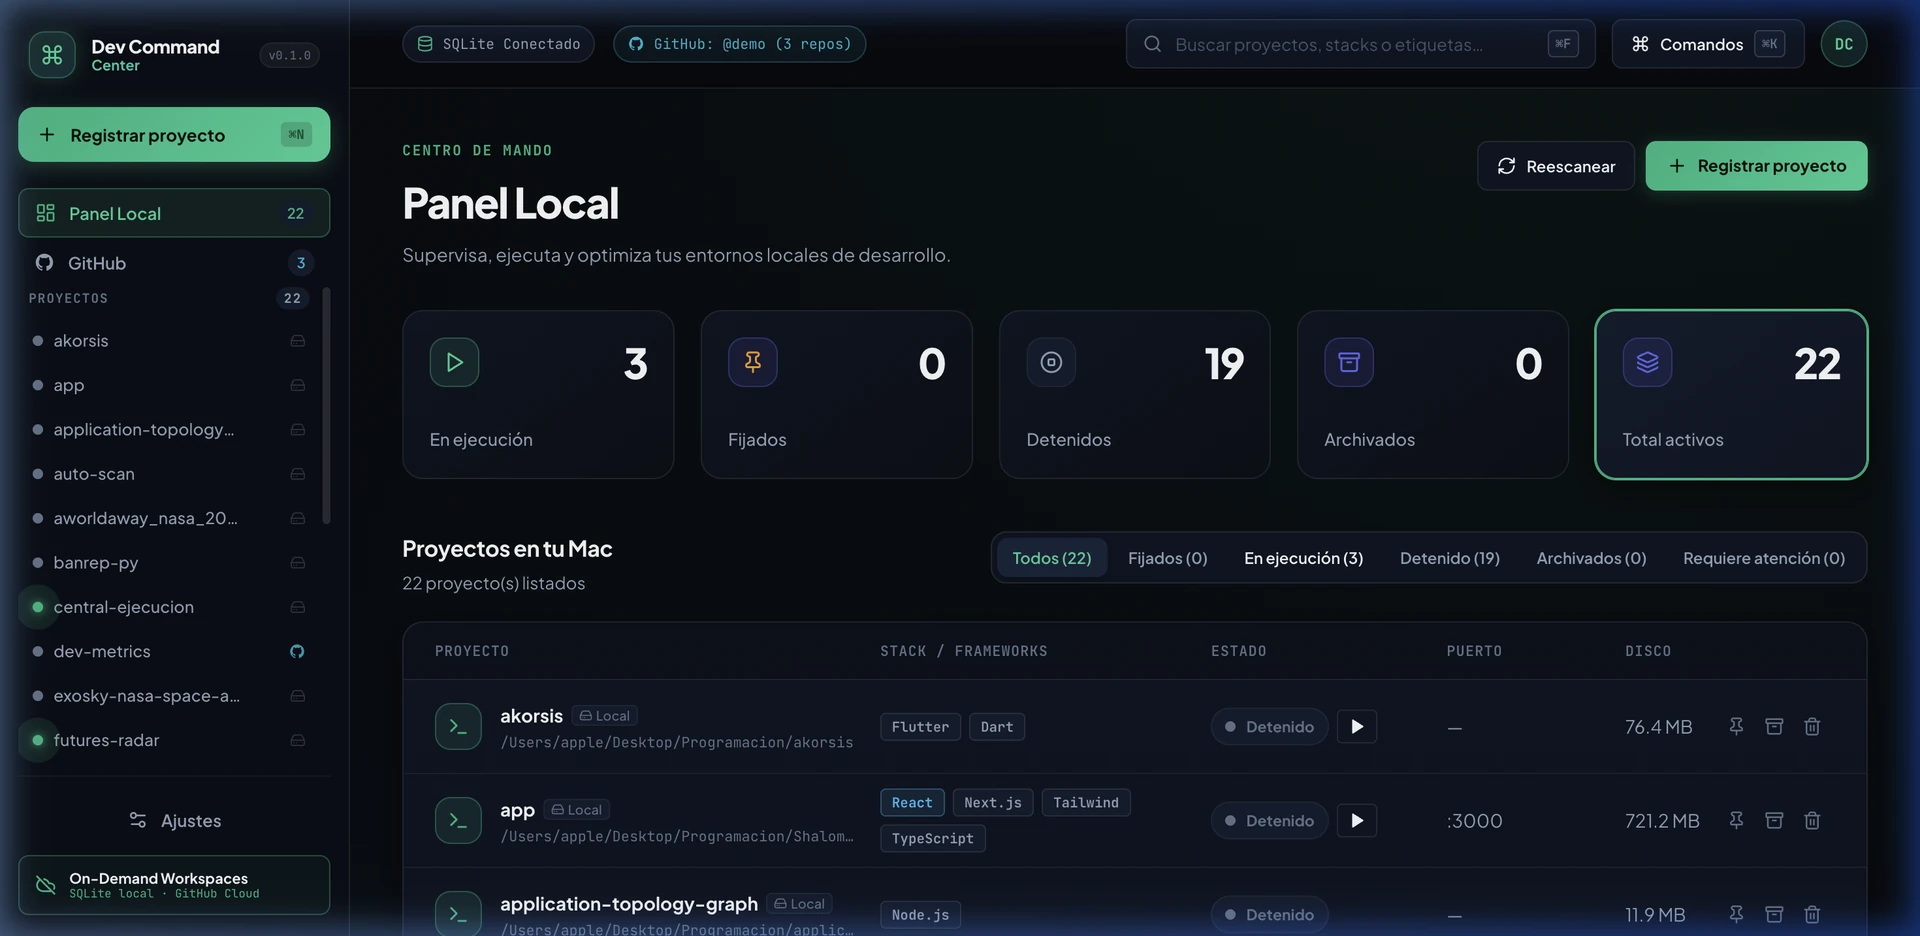Open the DC user avatar
The width and height of the screenshot is (1920, 936).
point(1843,44)
